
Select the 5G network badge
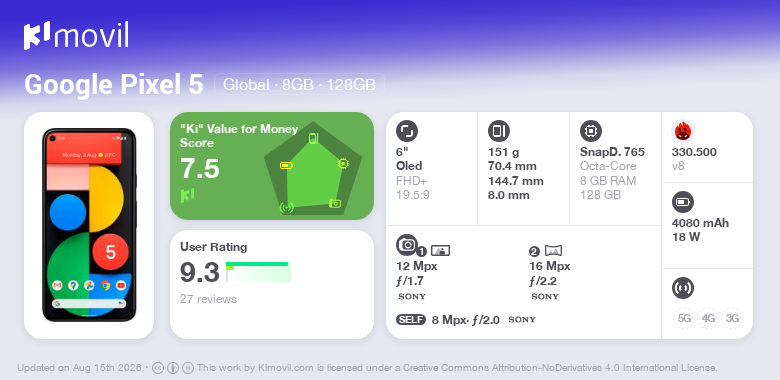coord(684,318)
